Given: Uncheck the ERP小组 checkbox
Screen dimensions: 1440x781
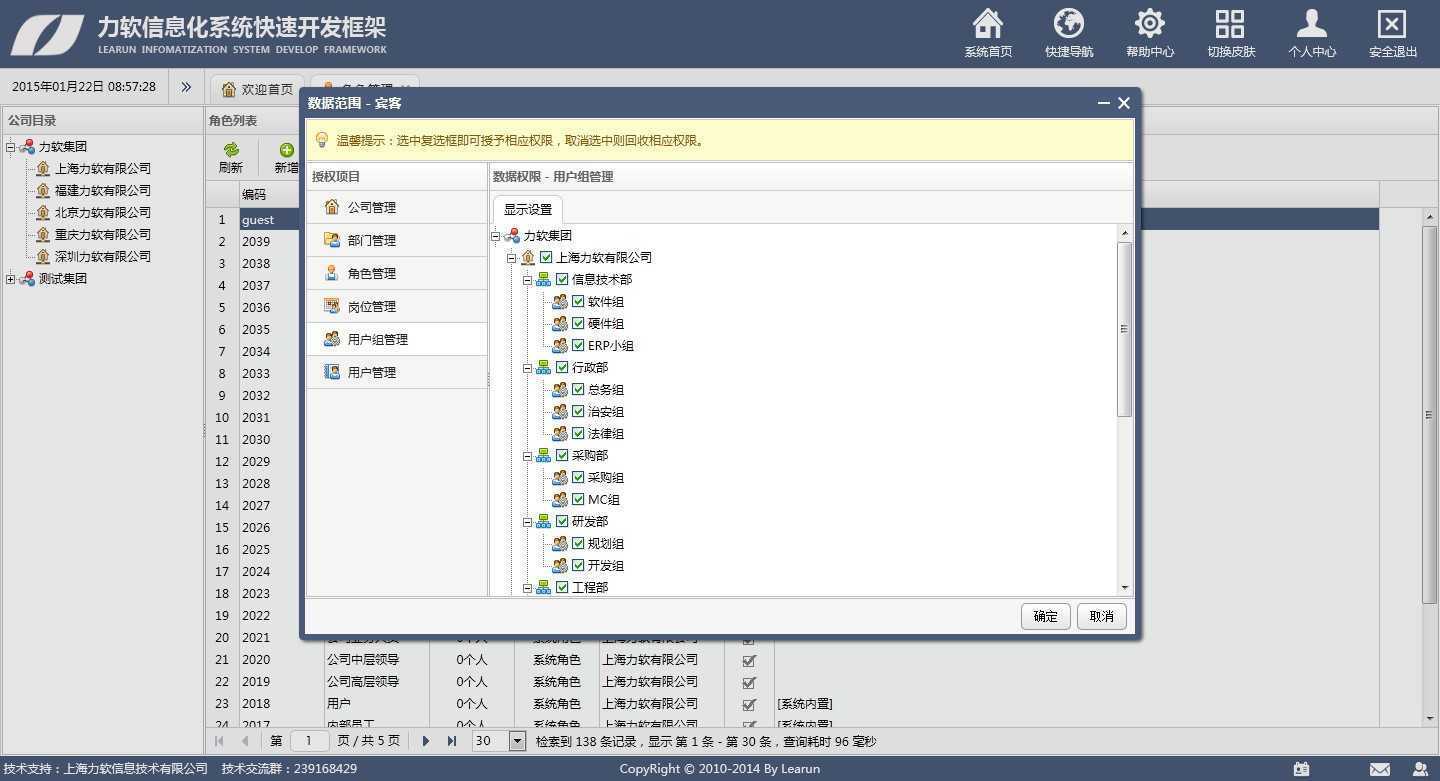Looking at the screenshot, I should (578, 345).
